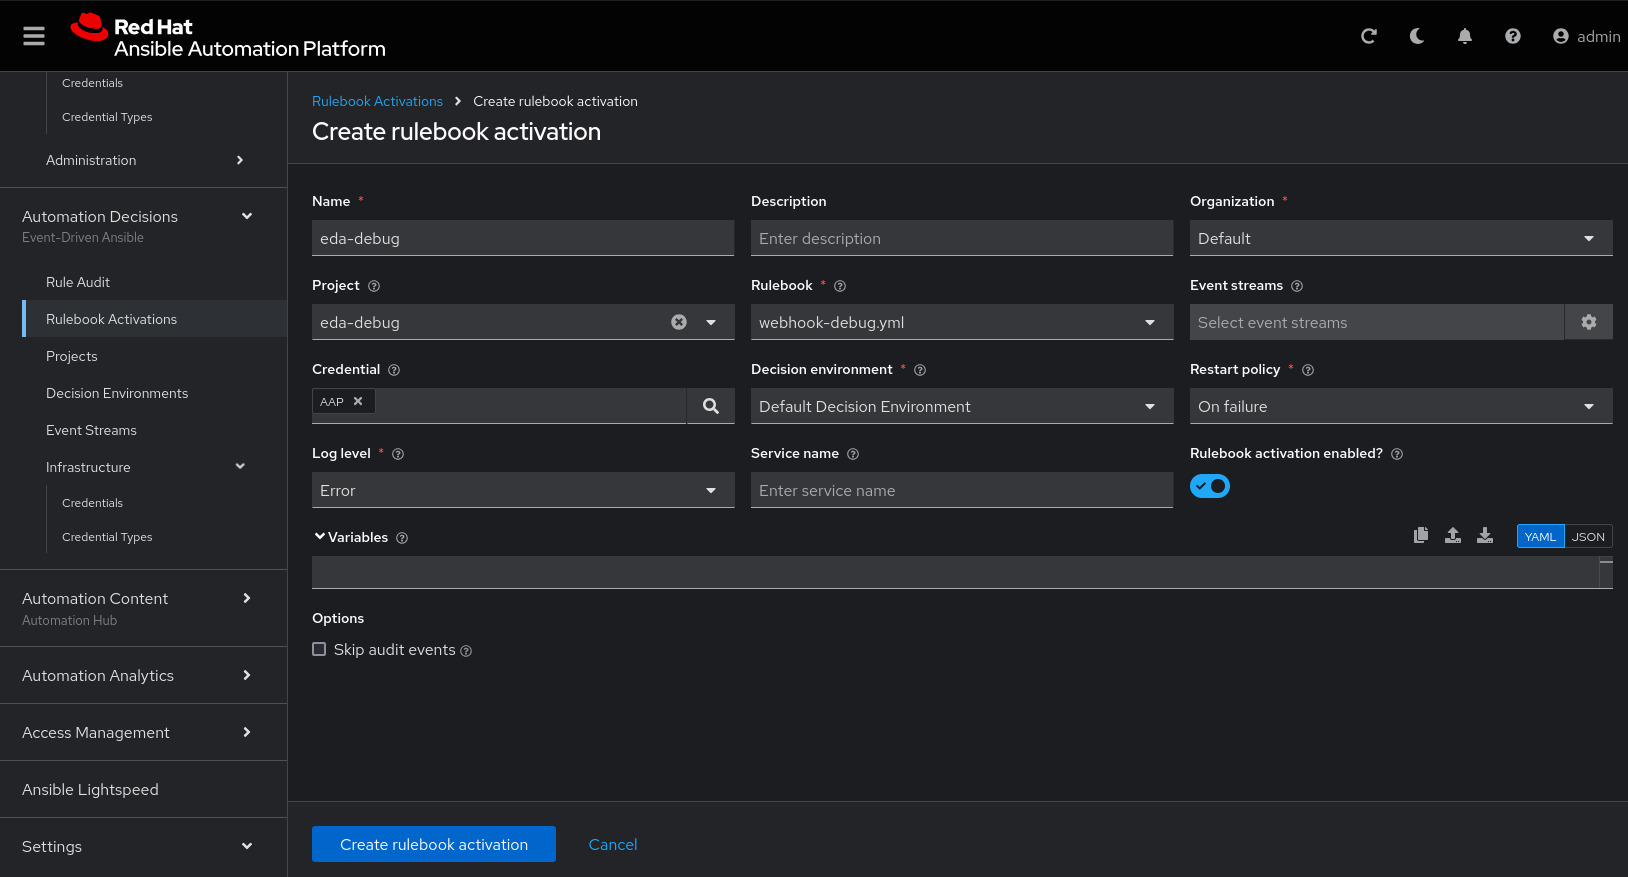Switch variables editor to JSON
The width and height of the screenshot is (1628, 877).
tap(1588, 536)
